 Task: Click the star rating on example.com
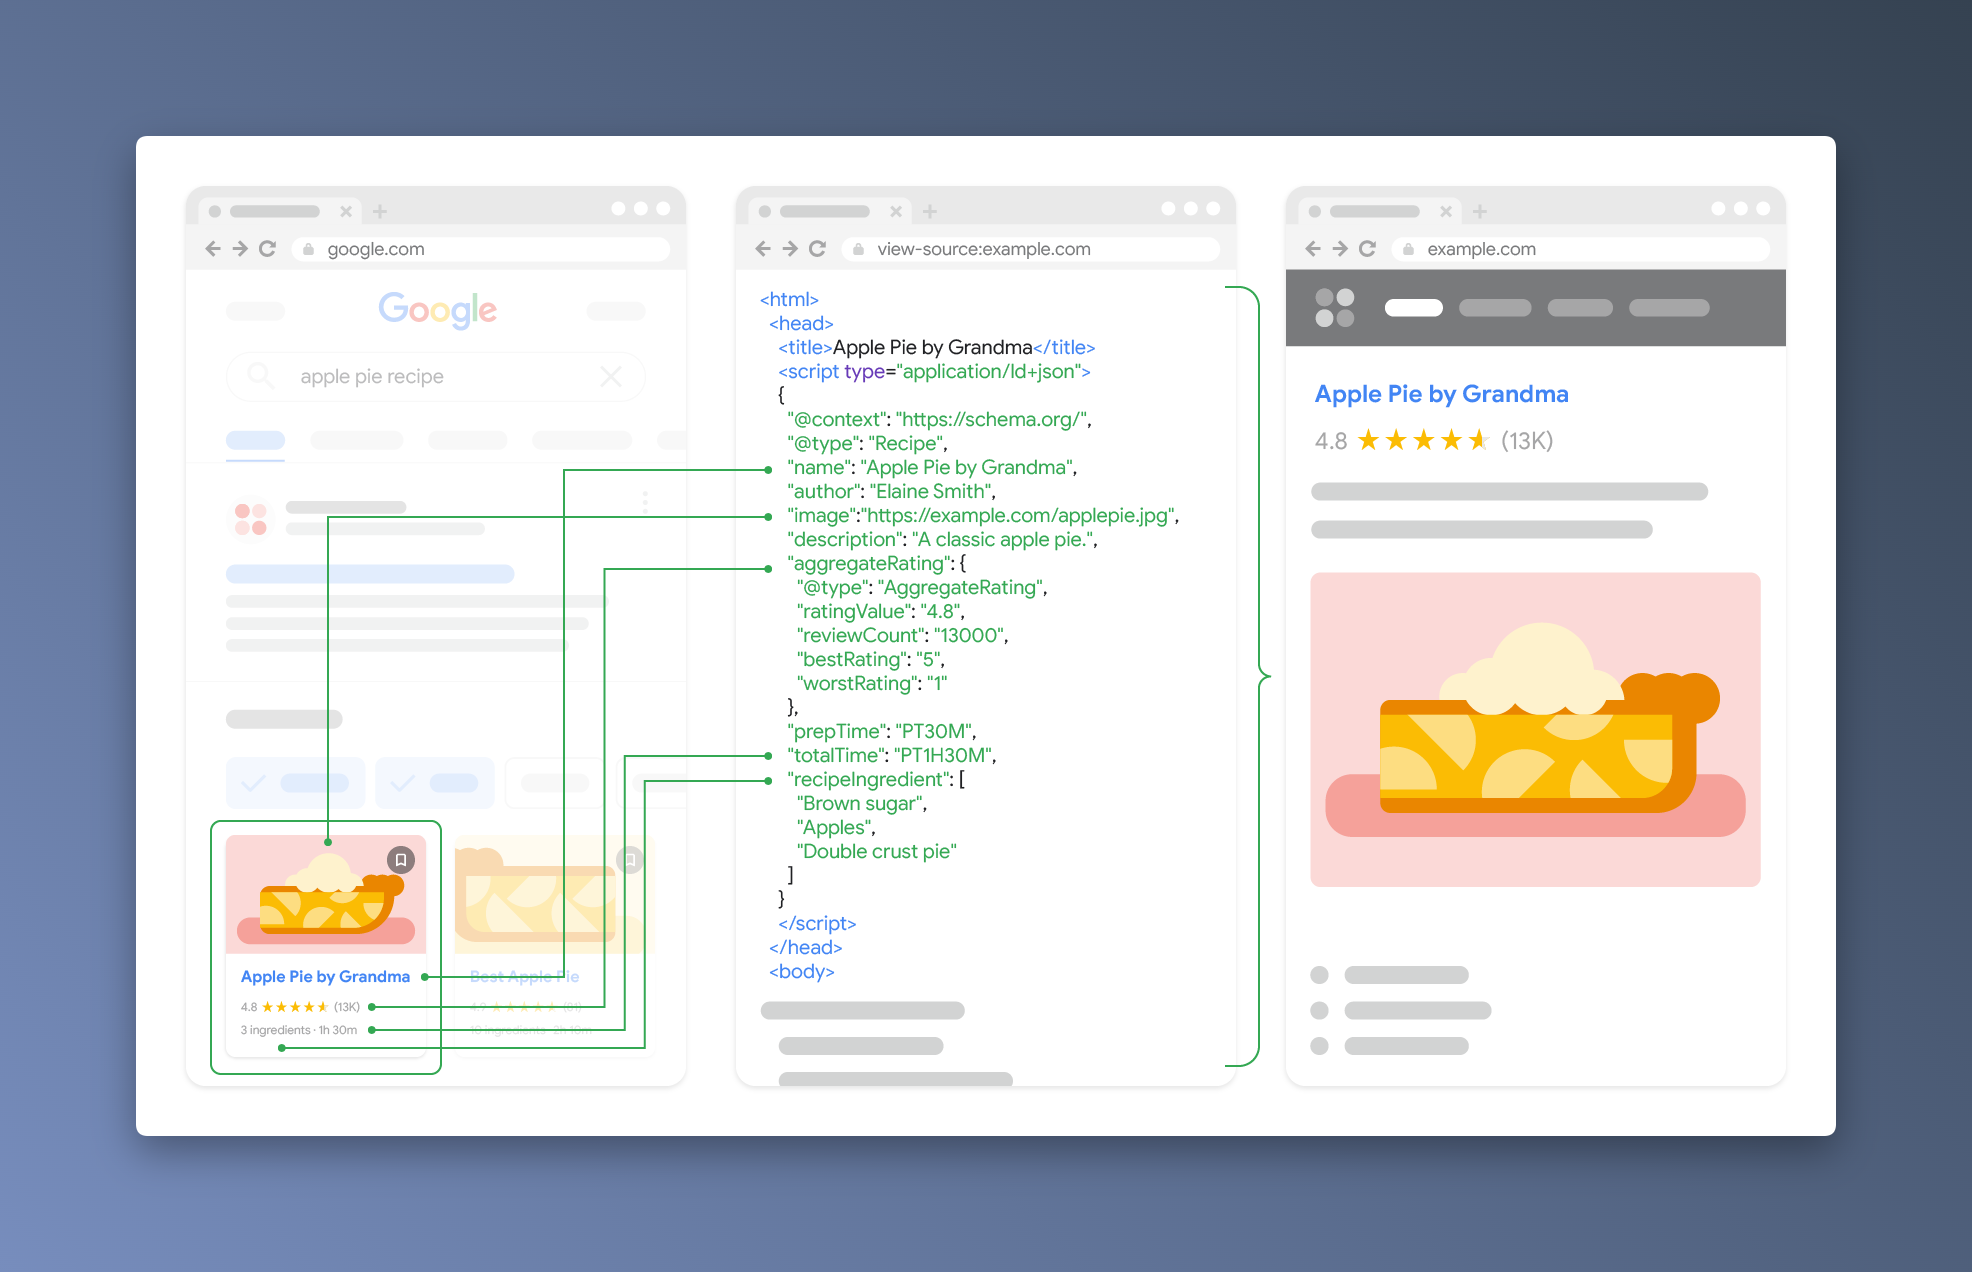point(1423,441)
